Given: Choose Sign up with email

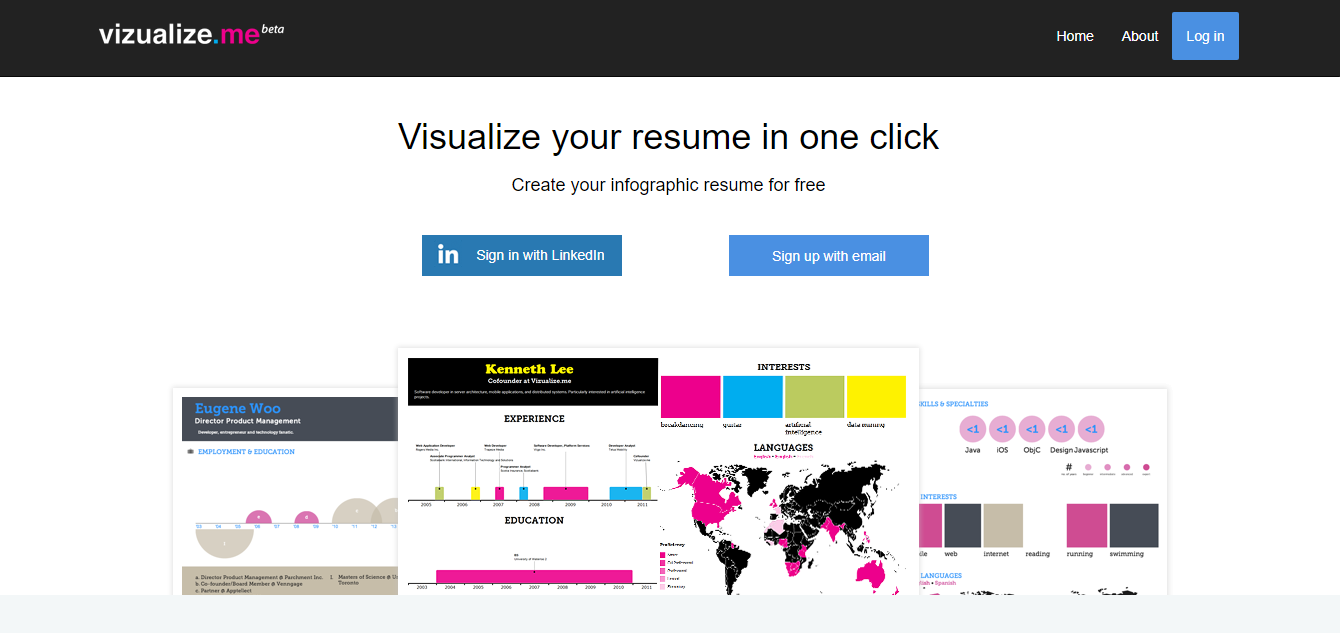Looking at the screenshot, I should coord(829,255).
